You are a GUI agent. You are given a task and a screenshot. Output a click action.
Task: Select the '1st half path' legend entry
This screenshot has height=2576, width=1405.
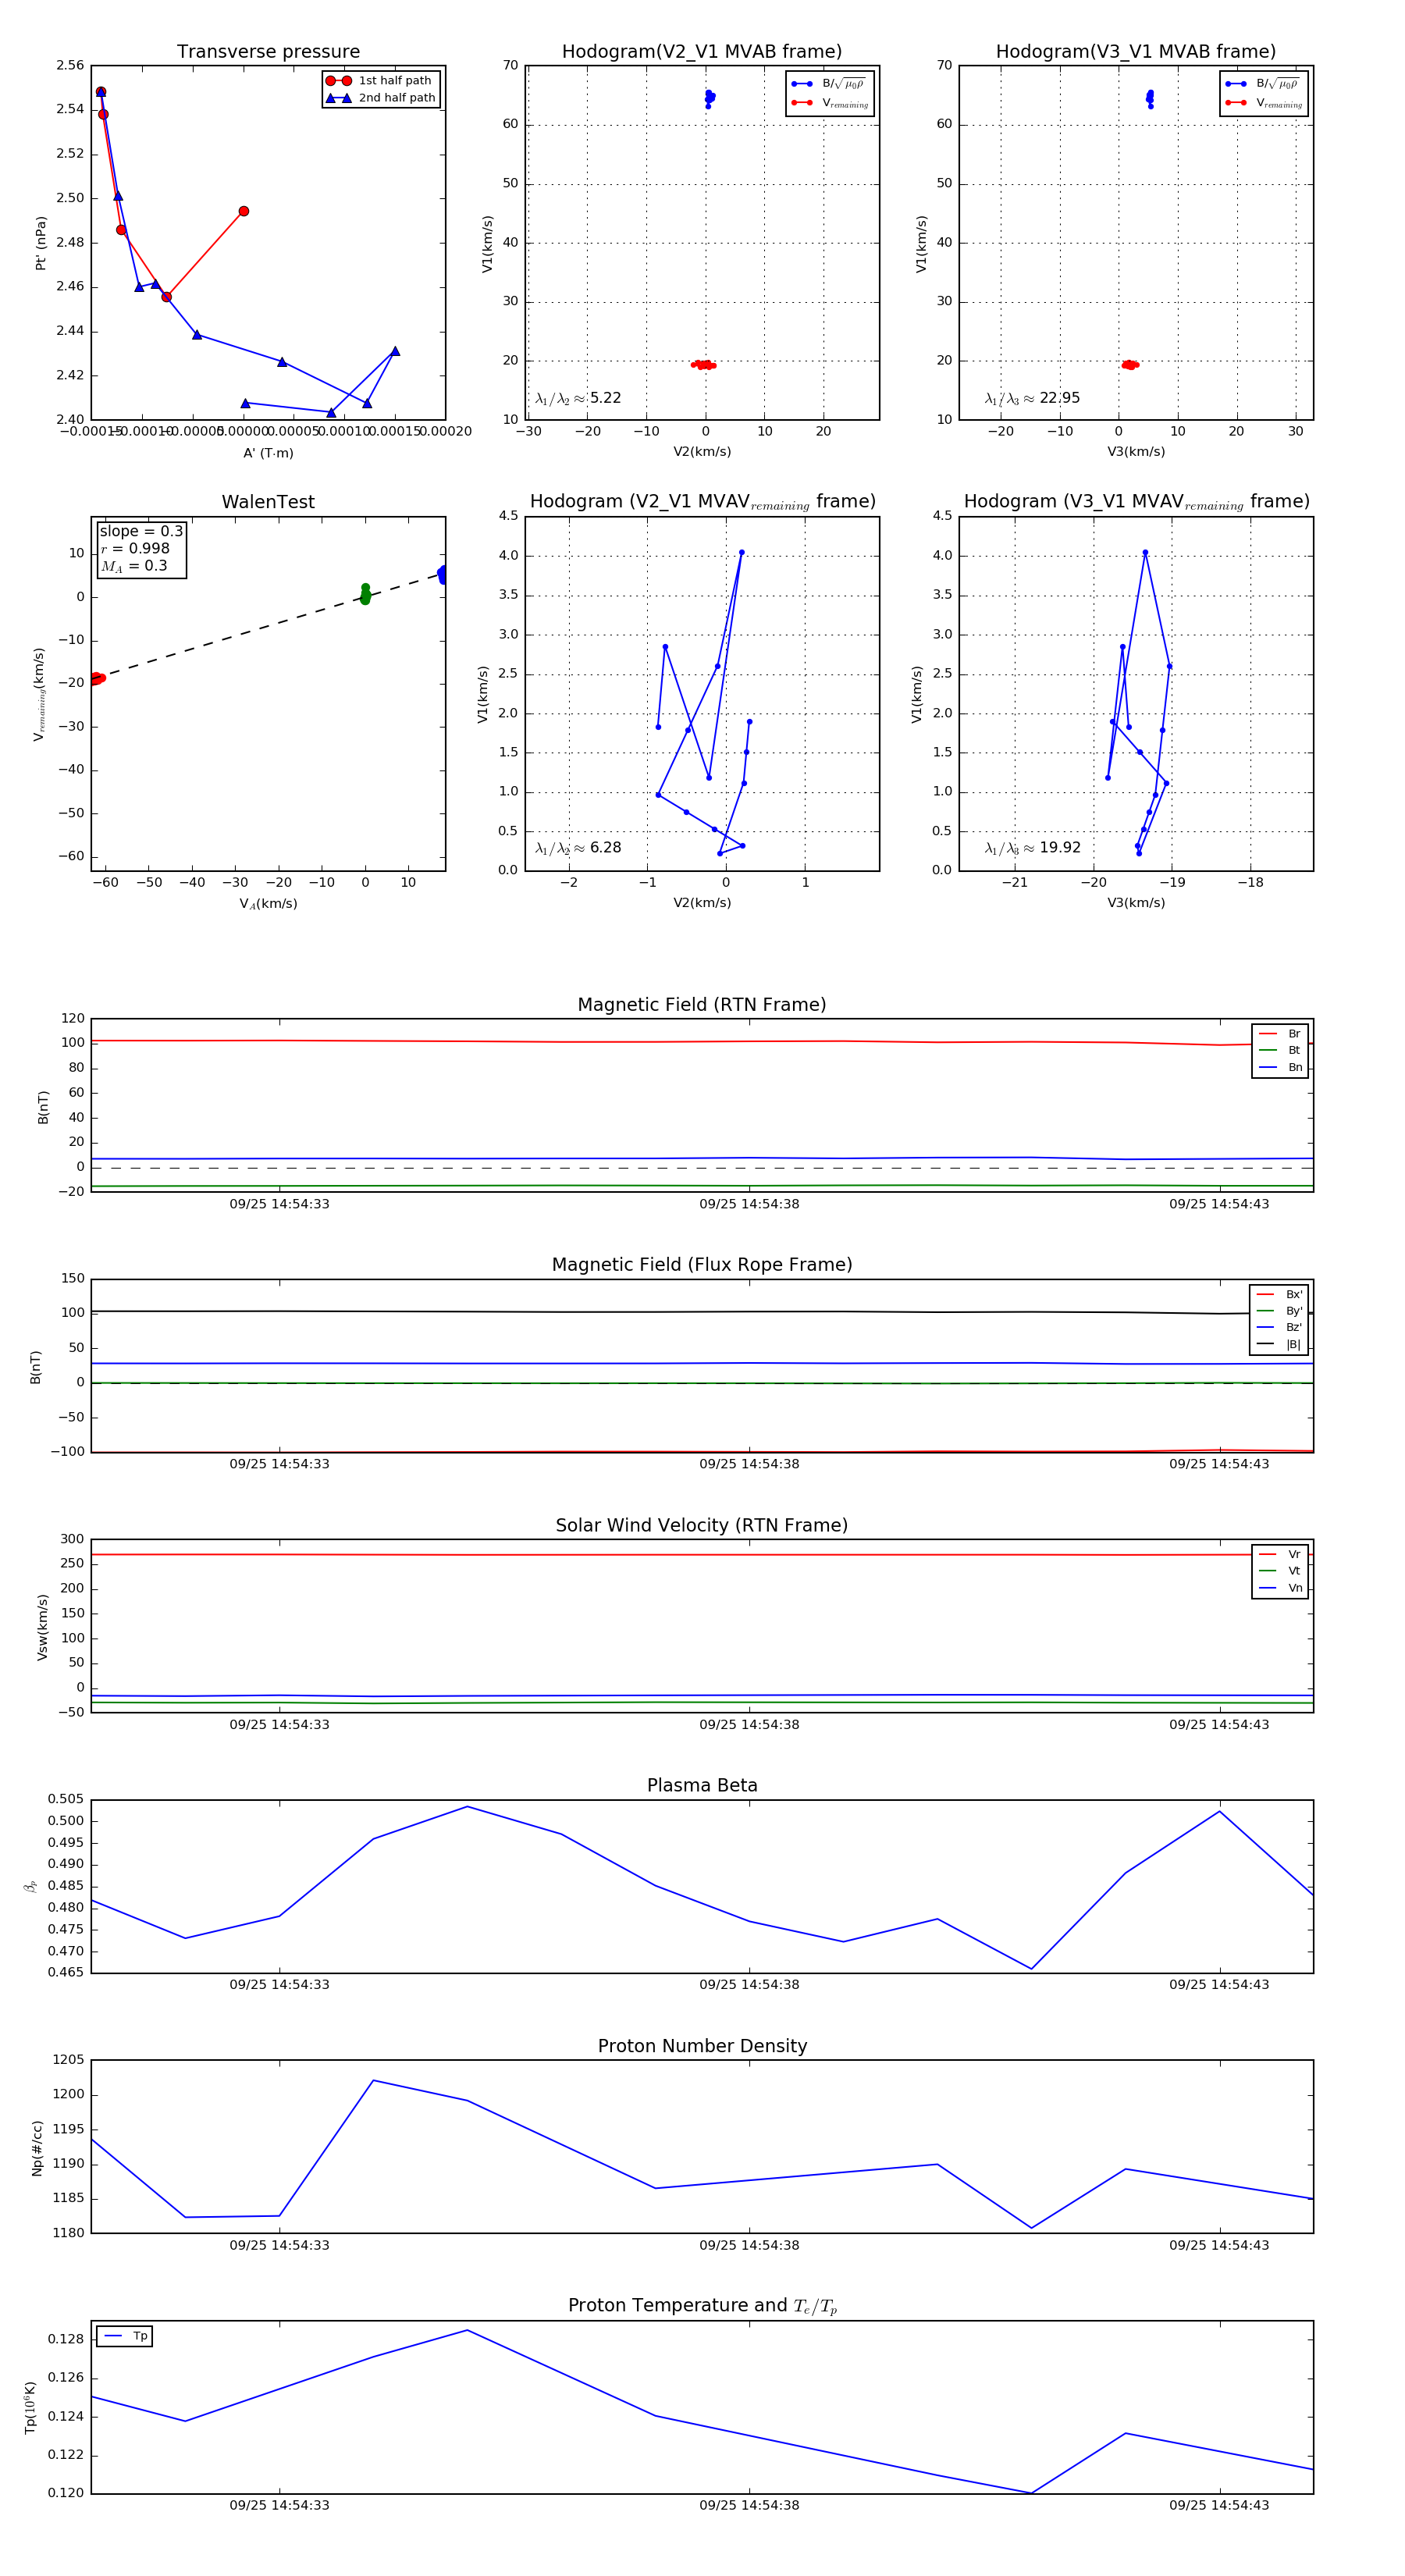(380, 81)
